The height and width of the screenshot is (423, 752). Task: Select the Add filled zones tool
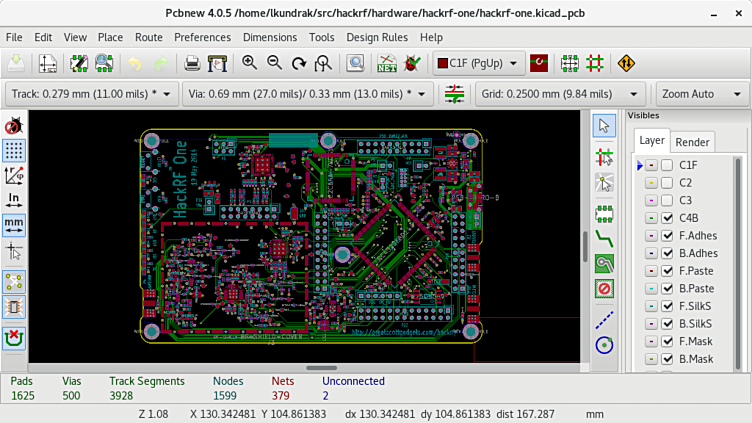pyautogui.click(x=603, y=263)
